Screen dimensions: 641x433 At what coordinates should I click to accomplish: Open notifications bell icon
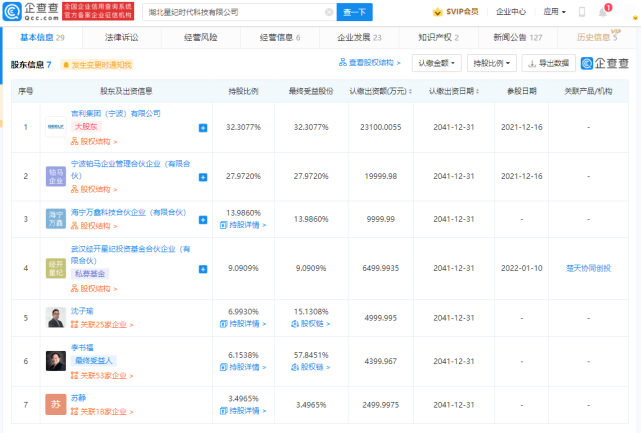click(x=603, y=12)
